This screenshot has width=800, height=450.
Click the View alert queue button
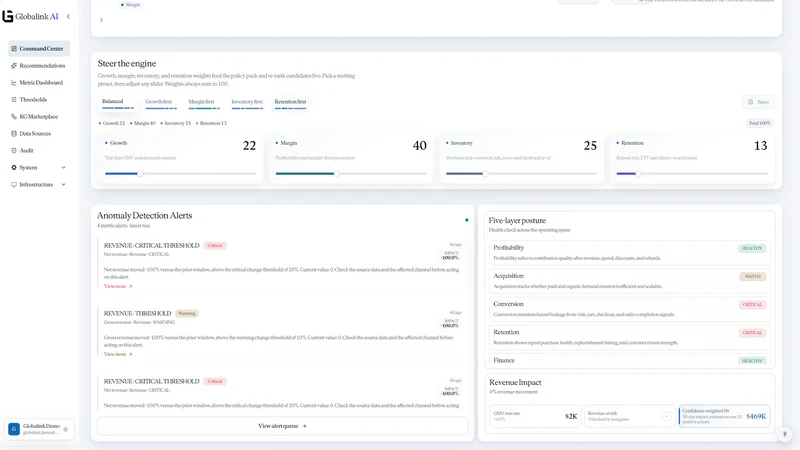282,426
